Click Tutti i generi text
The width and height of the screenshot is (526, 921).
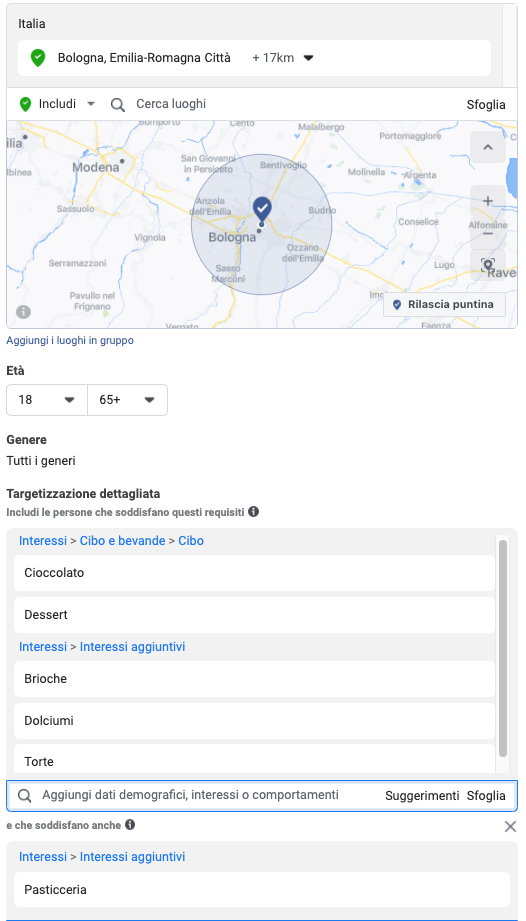(x=41, y=461)
